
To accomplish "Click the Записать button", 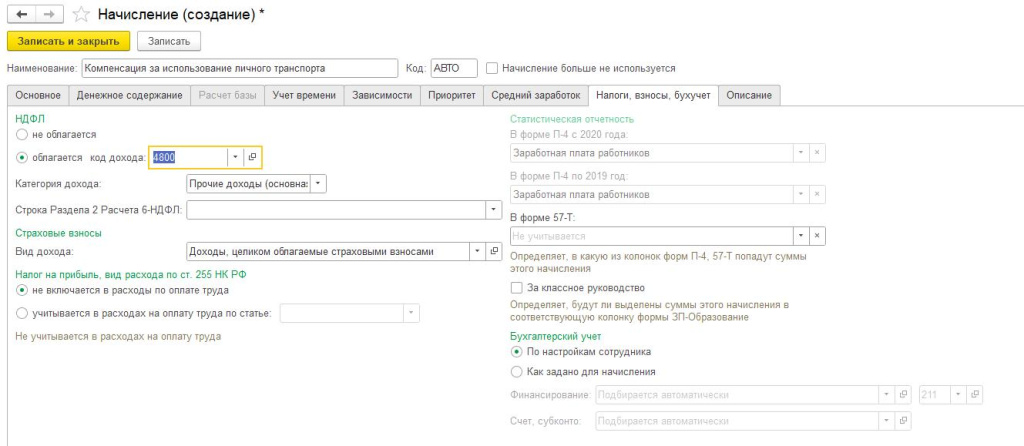I will coord(169,41).
